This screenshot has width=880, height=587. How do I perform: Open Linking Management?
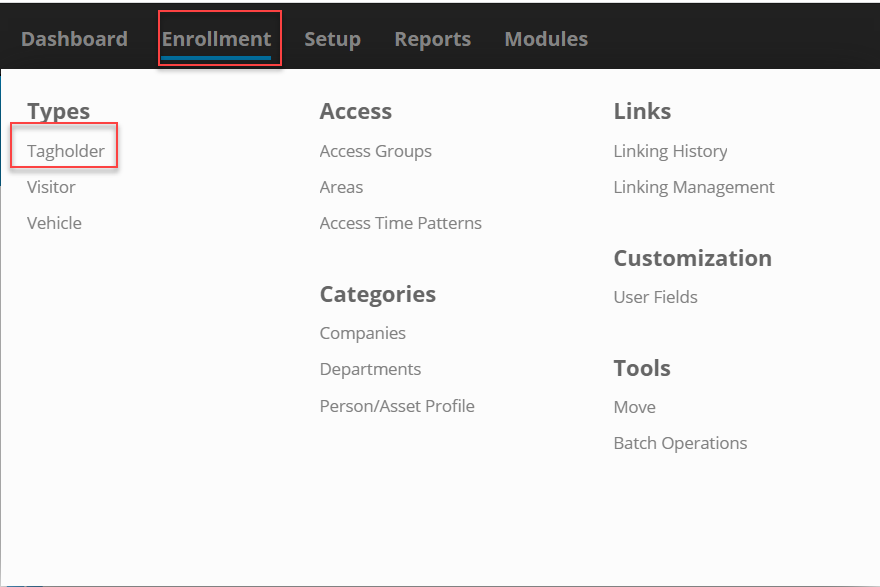[x=694, y=187]
